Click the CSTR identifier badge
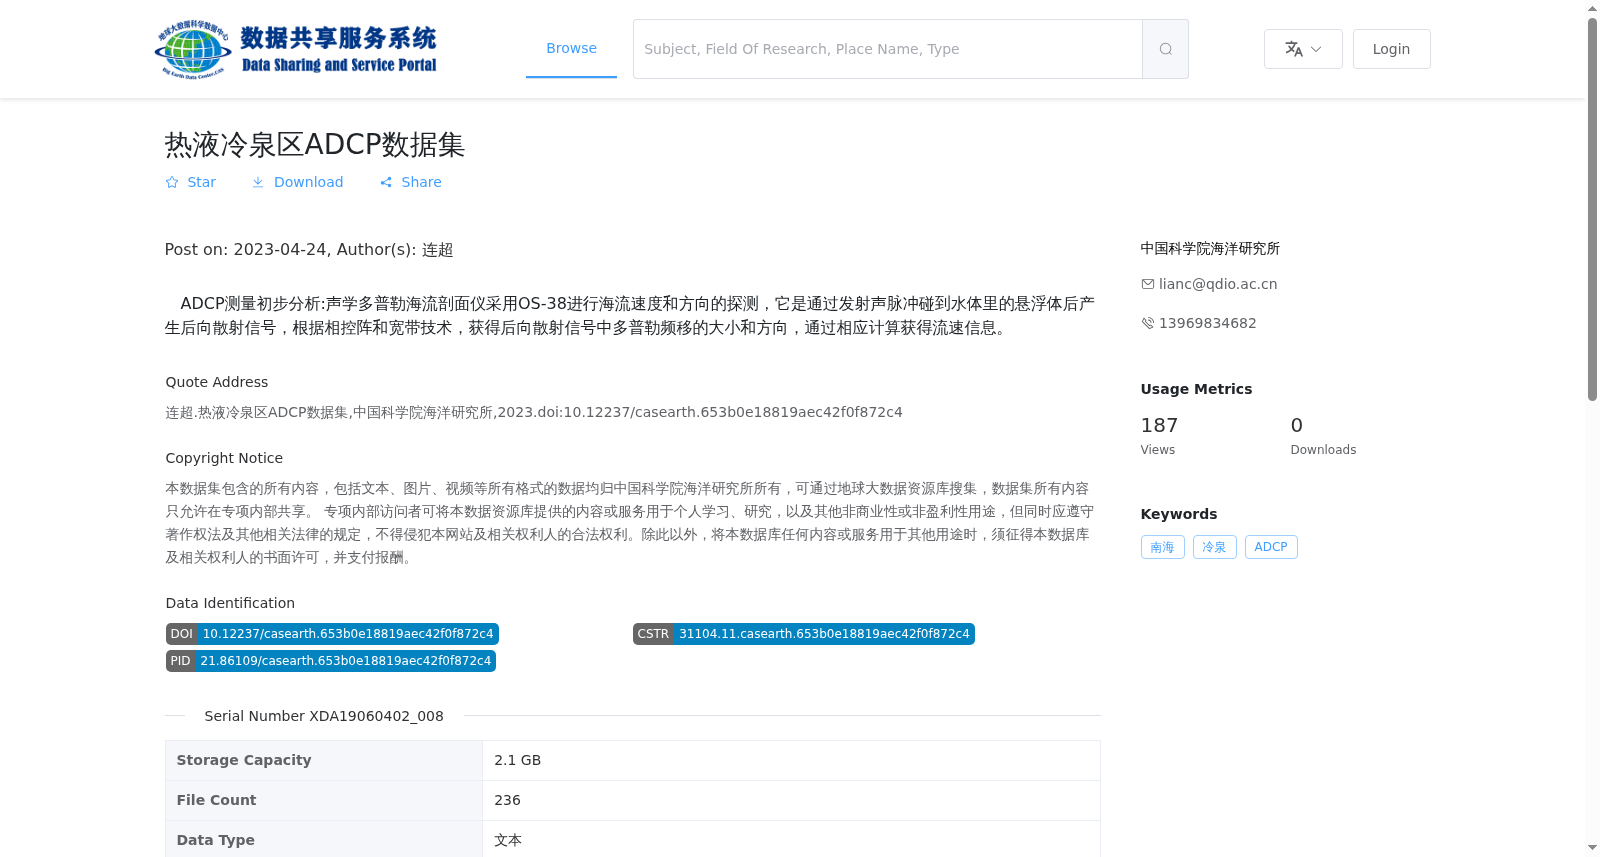Screen dimensions: 1600x857 point(804,634)
